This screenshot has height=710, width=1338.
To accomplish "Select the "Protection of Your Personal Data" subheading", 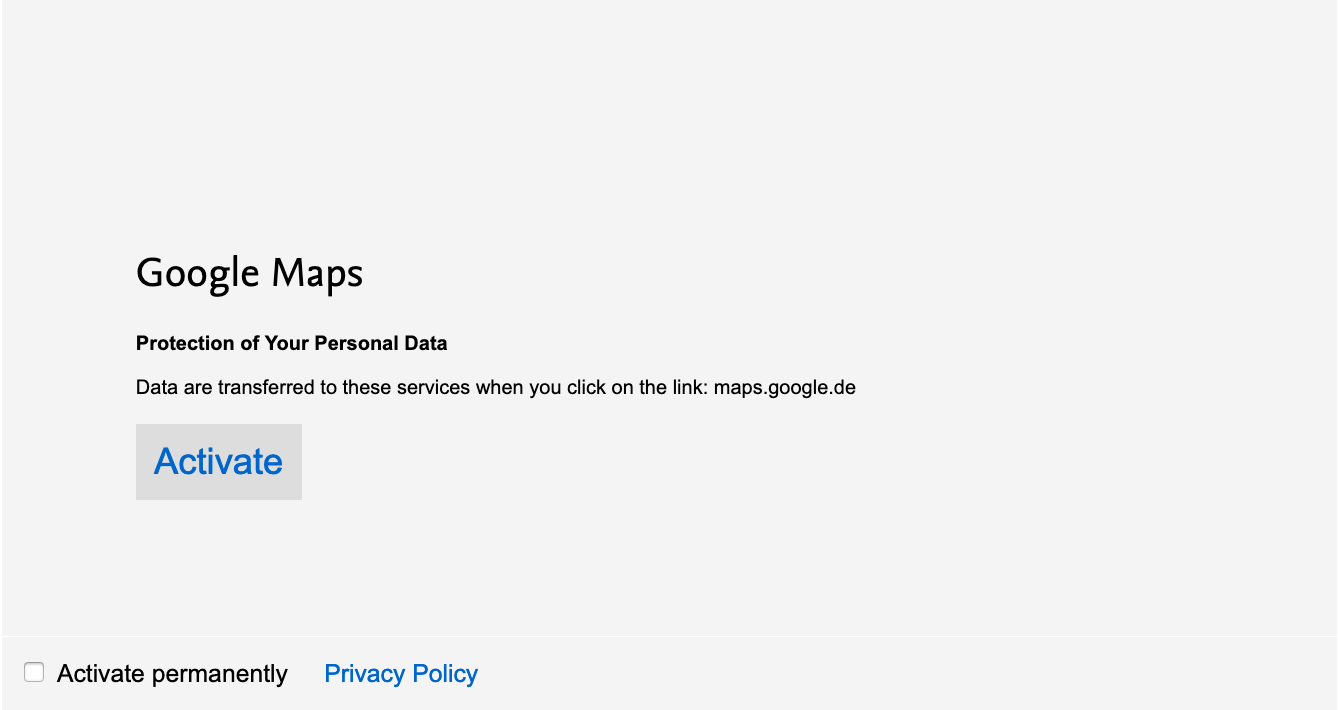I will [x=291, y=344].
